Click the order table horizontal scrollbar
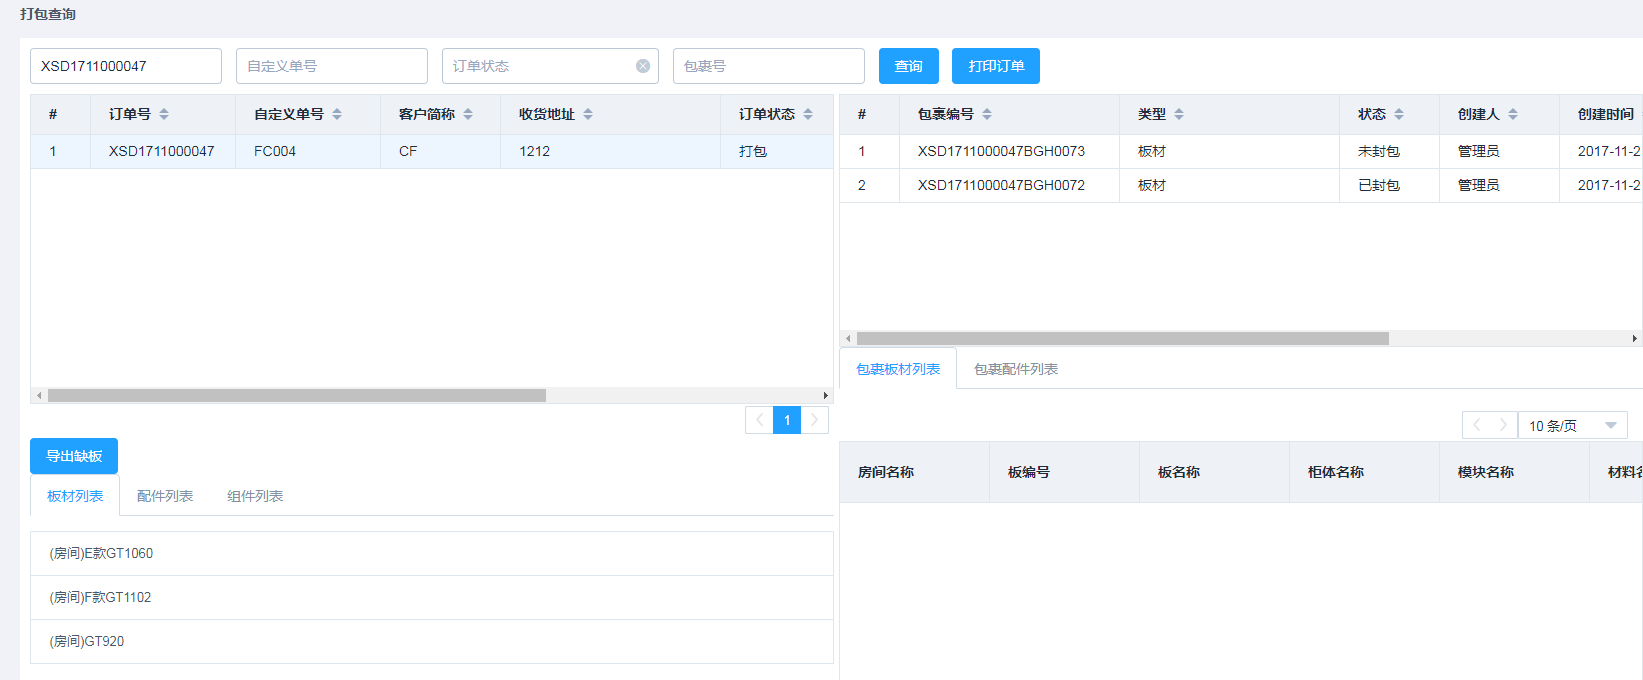Screen dimensions: 1643x680 pos(297,395)
